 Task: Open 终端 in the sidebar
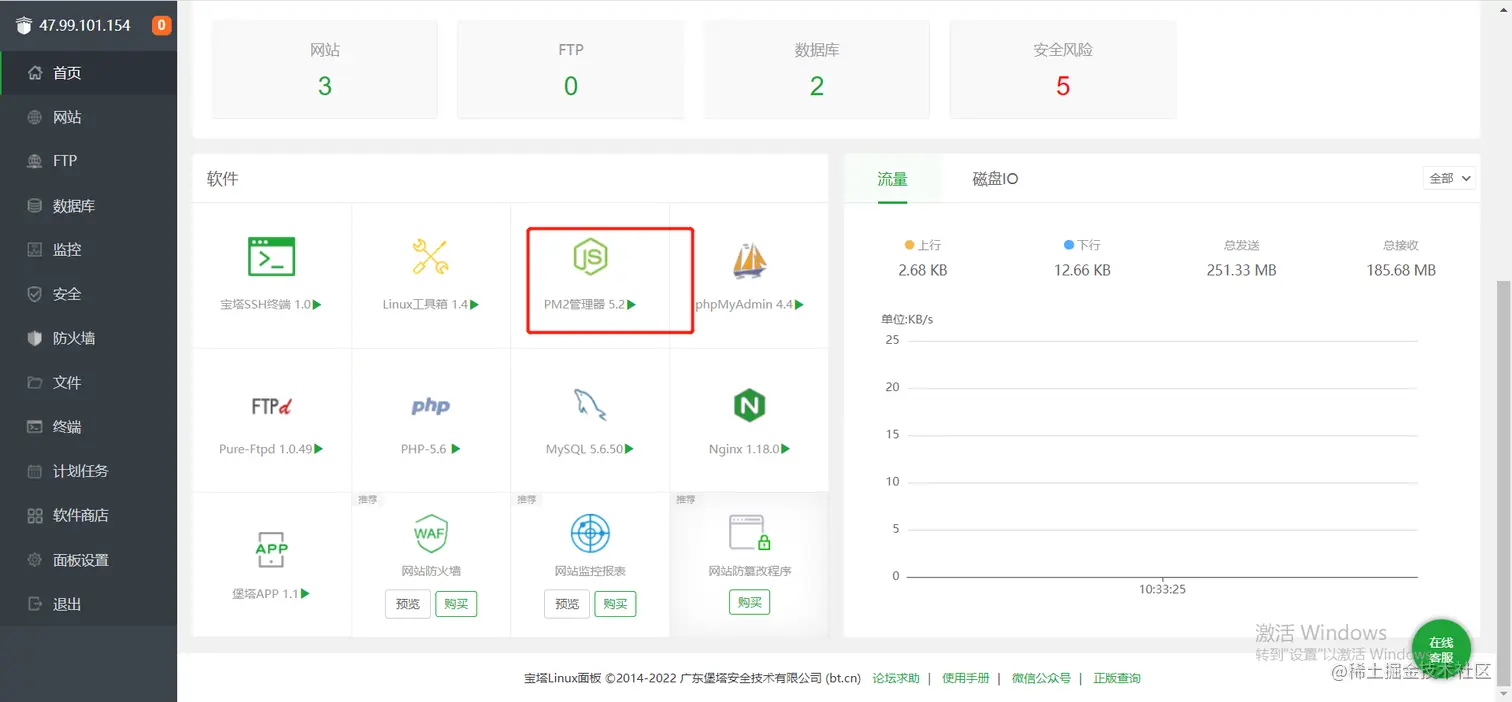89,427
